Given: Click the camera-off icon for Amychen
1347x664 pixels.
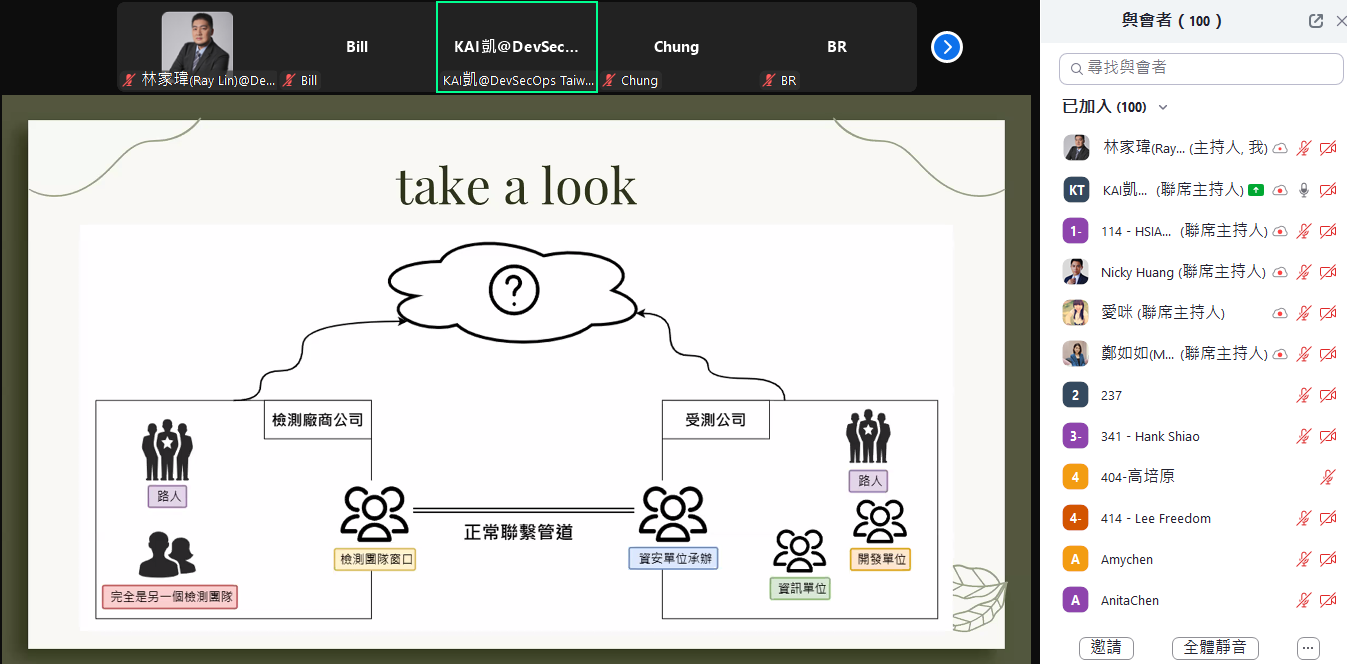Looking at the screenshot, I should click(1327, 560).
